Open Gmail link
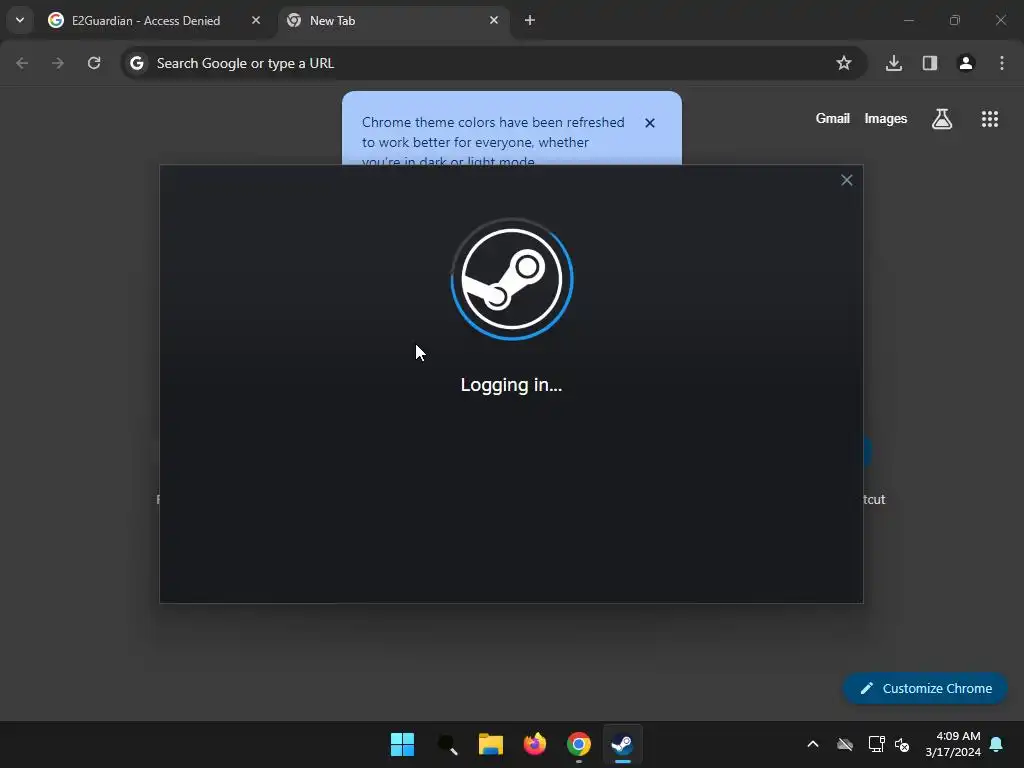This screenshot has height=768, width=1024. 833,119
